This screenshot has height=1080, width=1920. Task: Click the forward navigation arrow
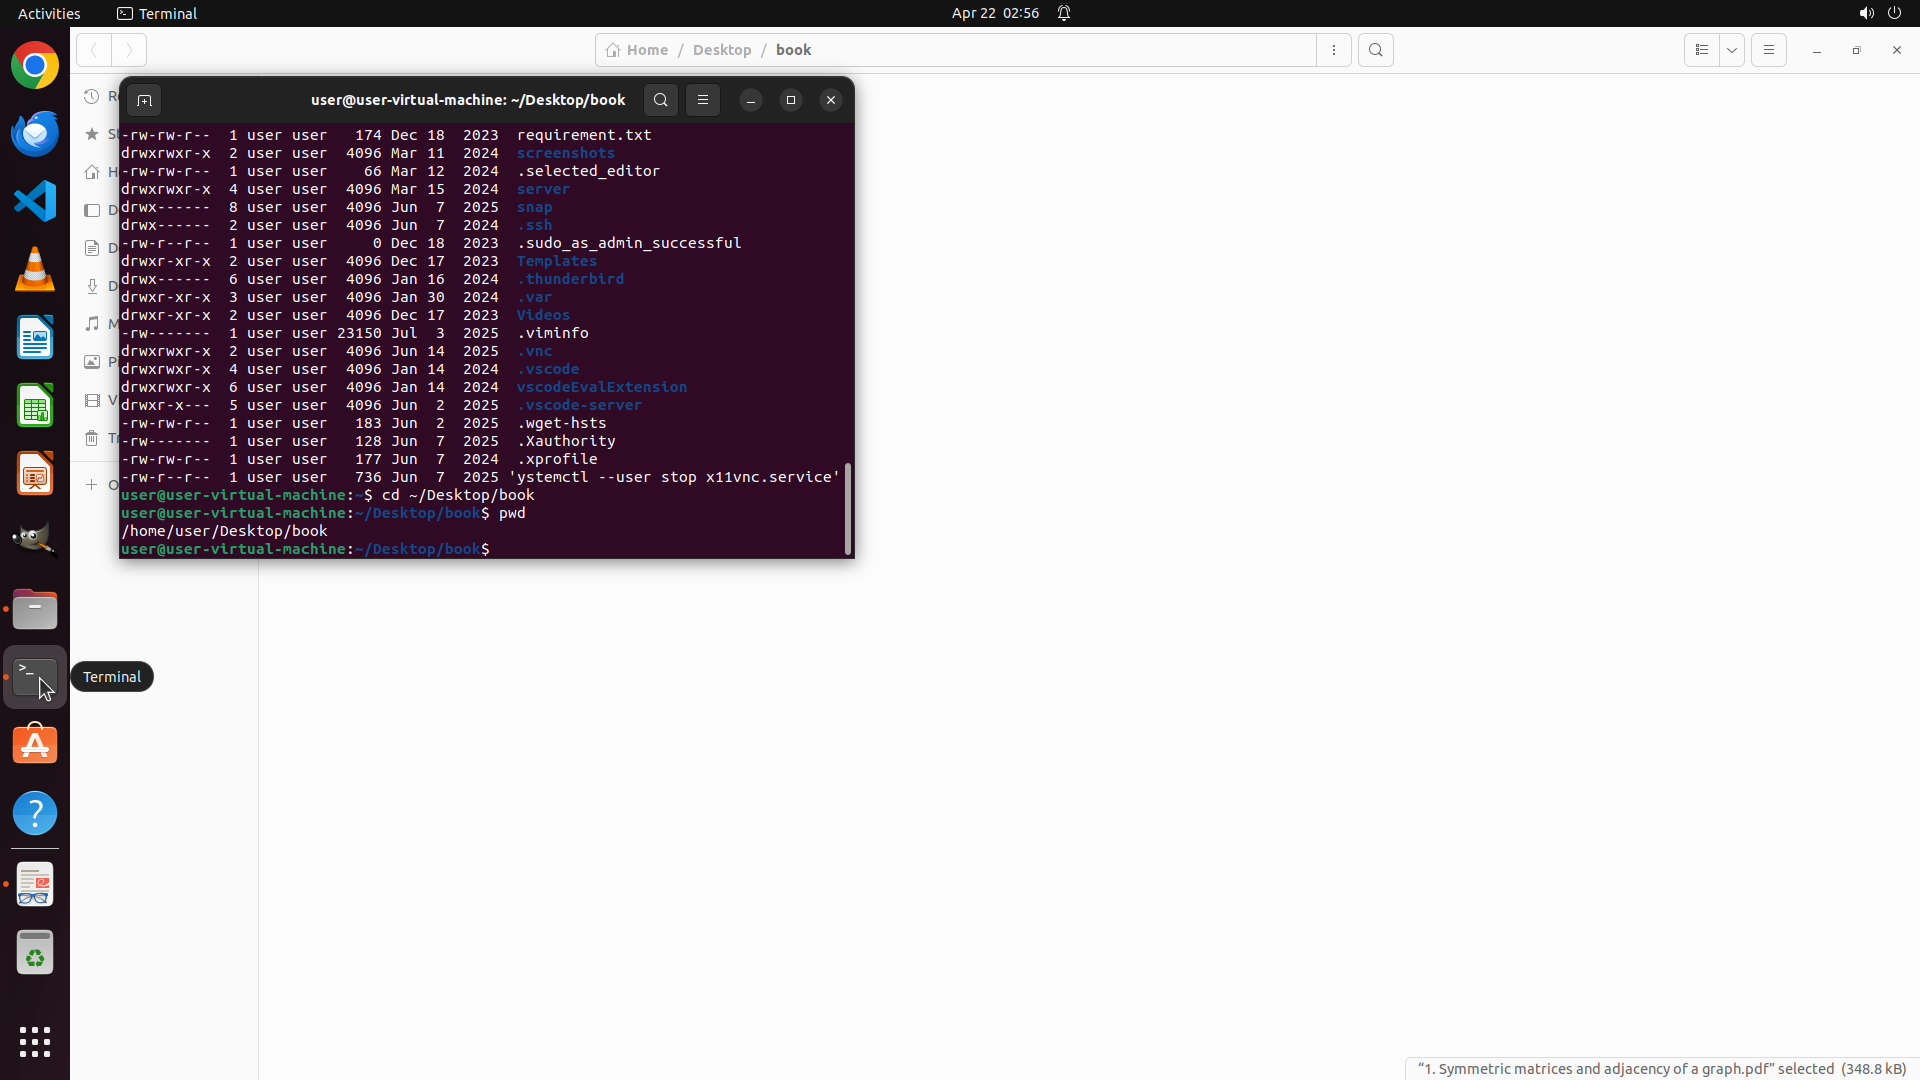(129, 50)
